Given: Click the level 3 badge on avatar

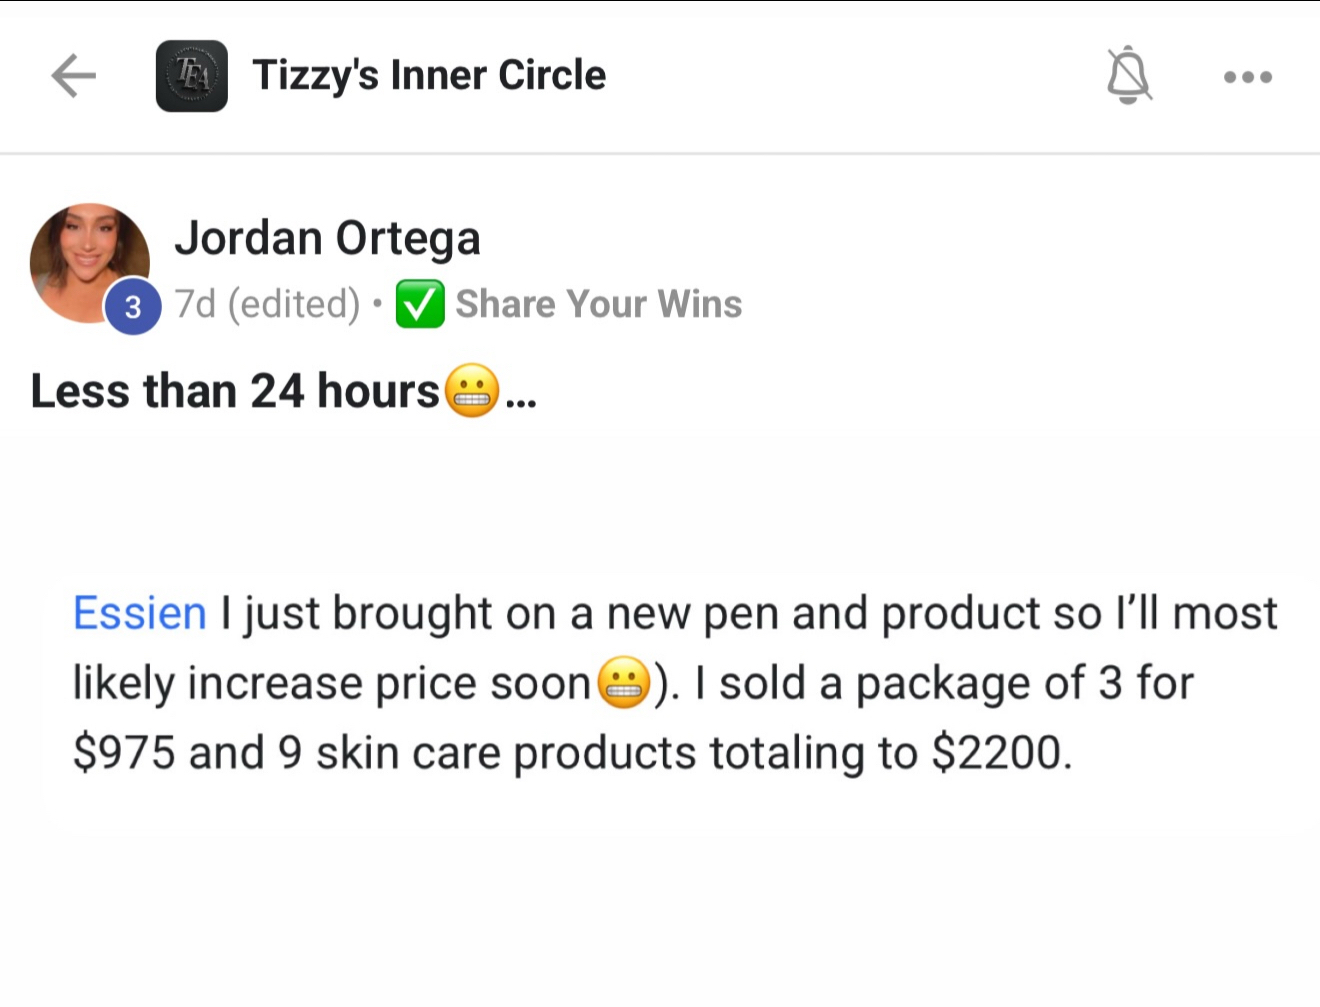Looking at the screenshot, I should click(133, 306).
